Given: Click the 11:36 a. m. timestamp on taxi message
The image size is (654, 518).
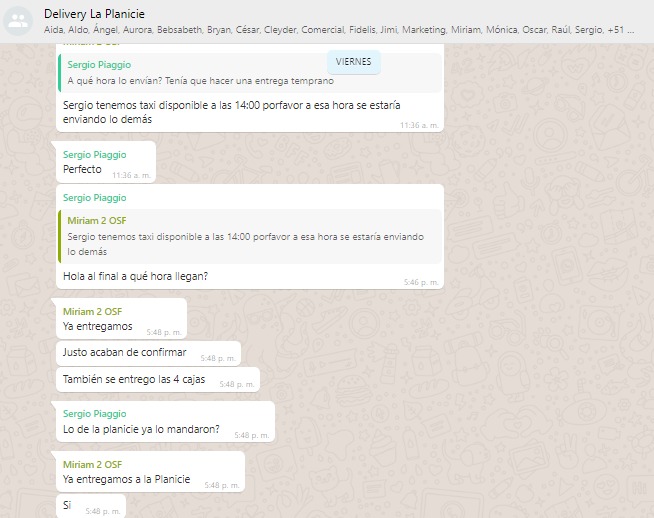Looking at the screenshot, I should pyautogui.click(x=419, y=125).
